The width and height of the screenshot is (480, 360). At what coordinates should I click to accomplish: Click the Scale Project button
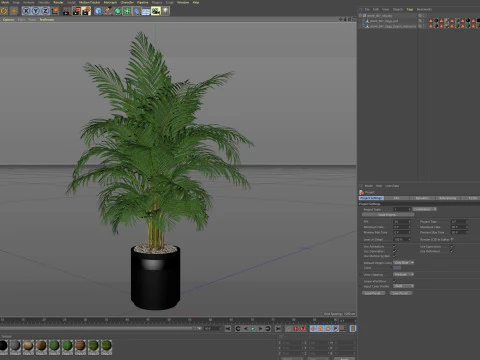[387, 215]
